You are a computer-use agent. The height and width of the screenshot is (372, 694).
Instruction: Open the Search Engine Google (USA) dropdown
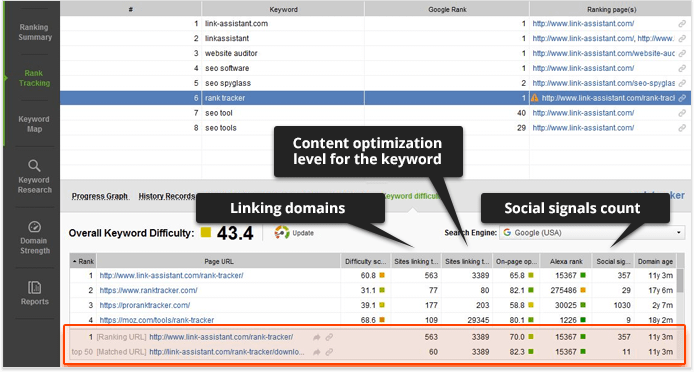593,232
